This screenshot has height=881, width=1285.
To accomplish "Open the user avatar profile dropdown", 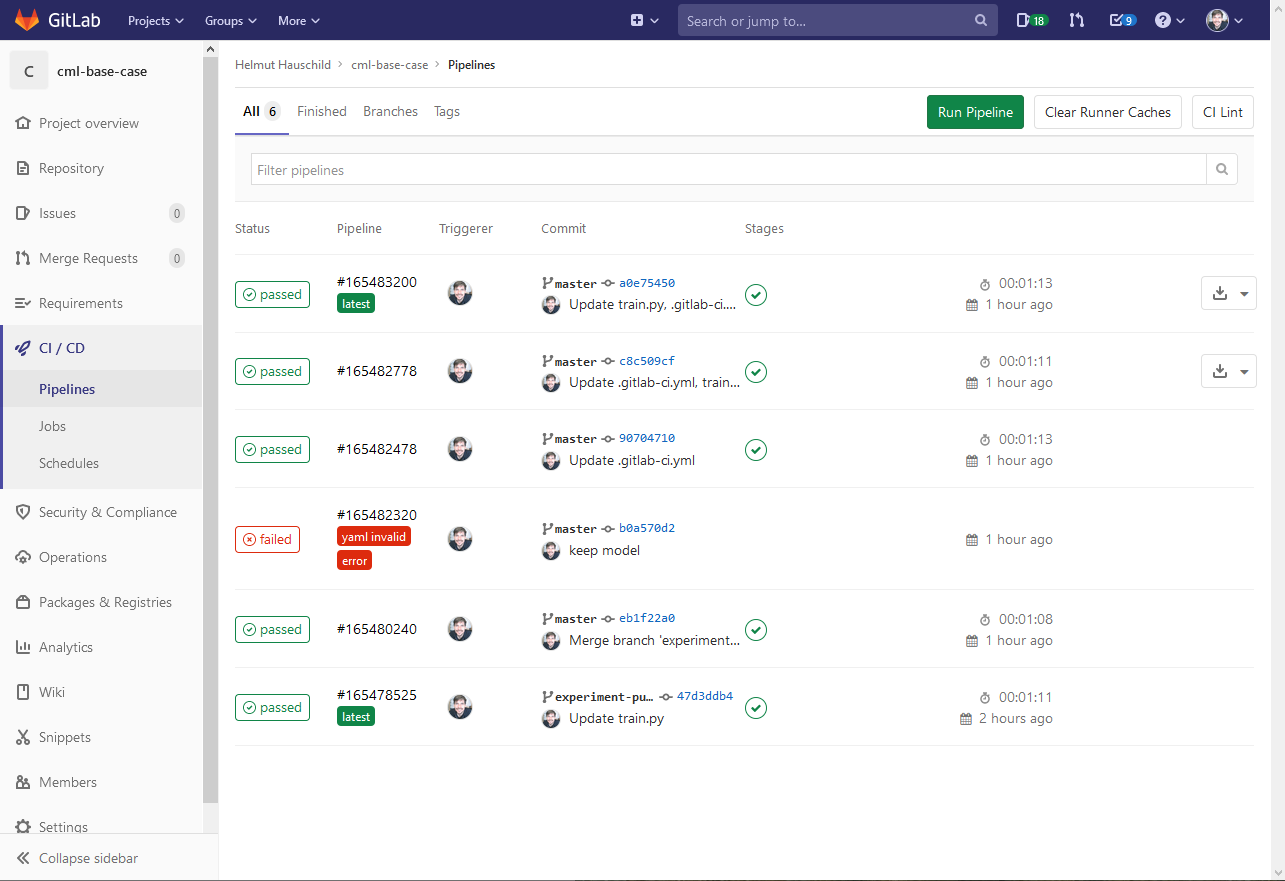I will click(x=1224, y=20).
